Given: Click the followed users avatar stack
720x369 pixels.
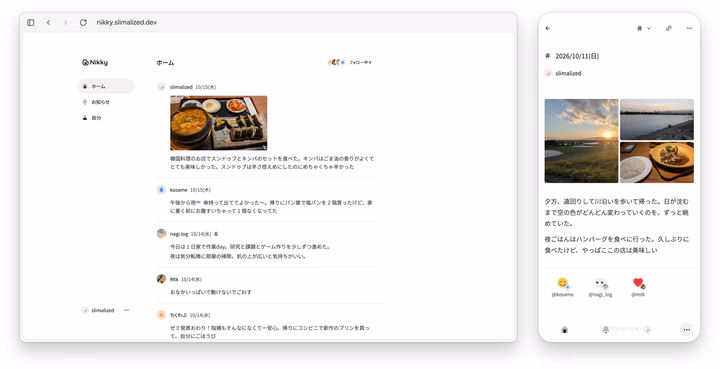Looking at the screenshot, I should 336,62.
